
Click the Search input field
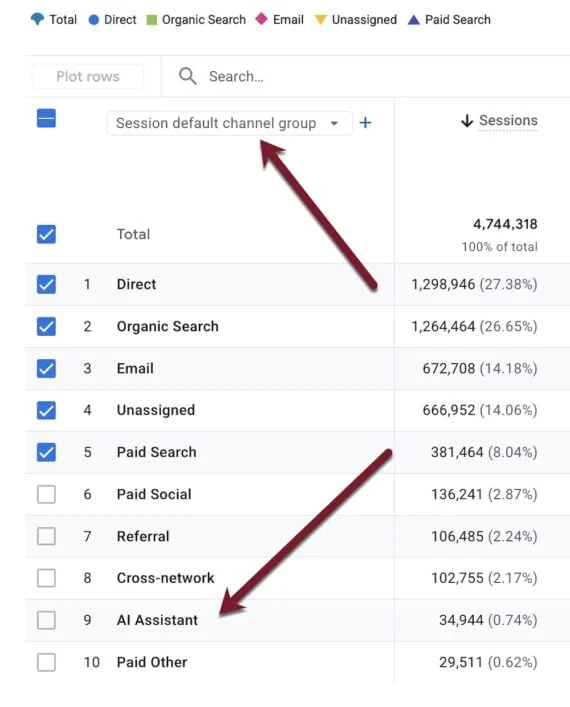pos(236,76)
